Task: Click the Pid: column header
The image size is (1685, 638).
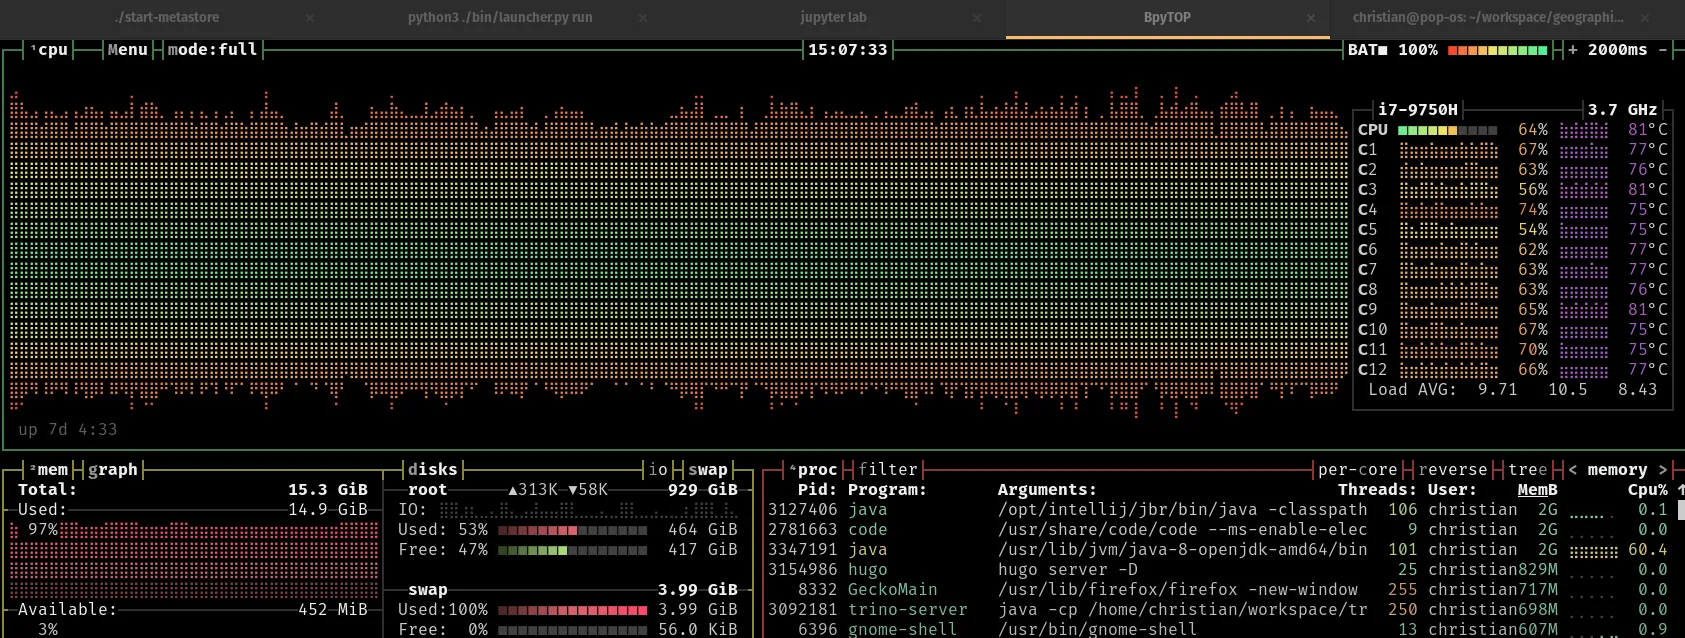Action: 817,490
